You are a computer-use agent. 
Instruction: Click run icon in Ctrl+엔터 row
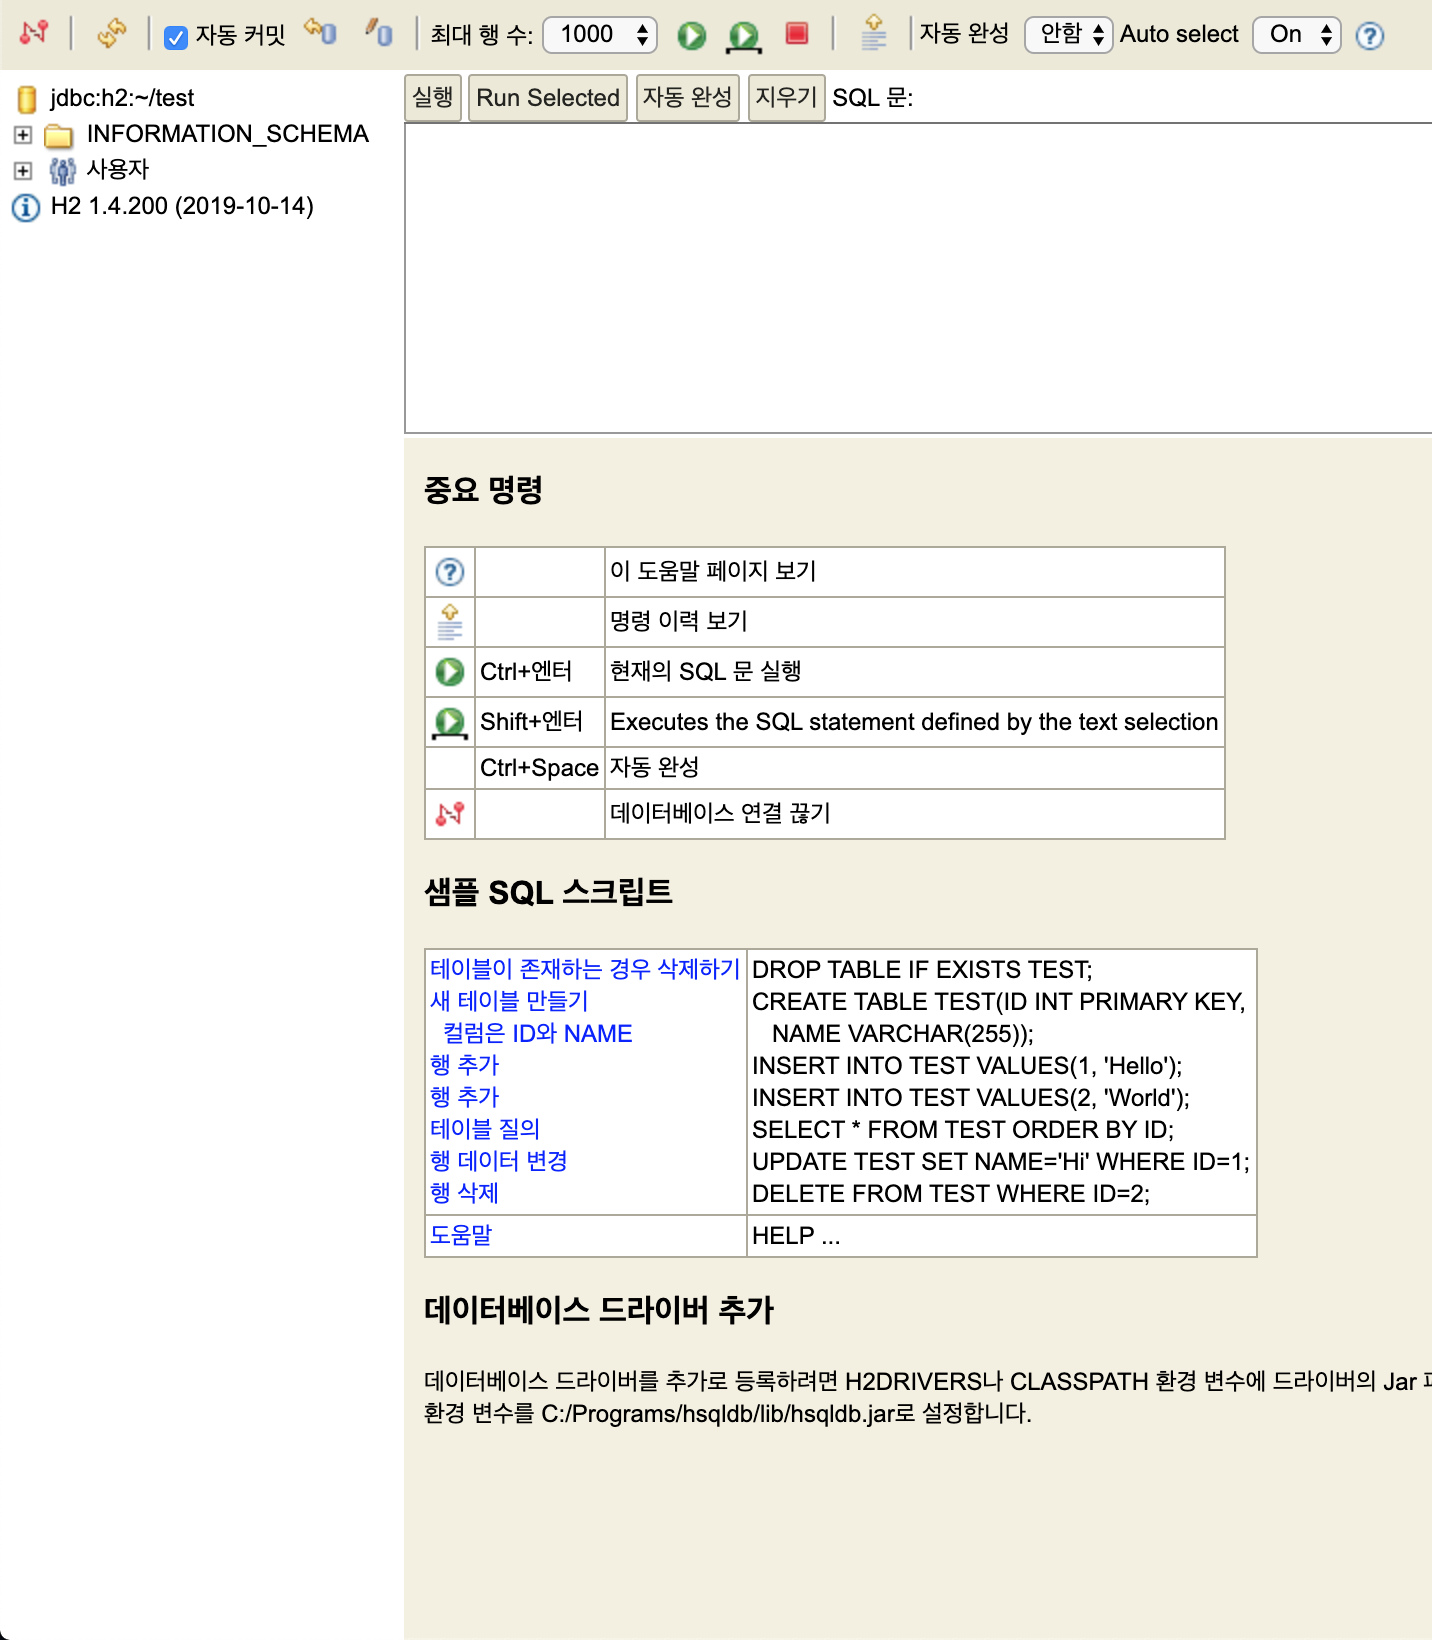[x=450, y=672]
